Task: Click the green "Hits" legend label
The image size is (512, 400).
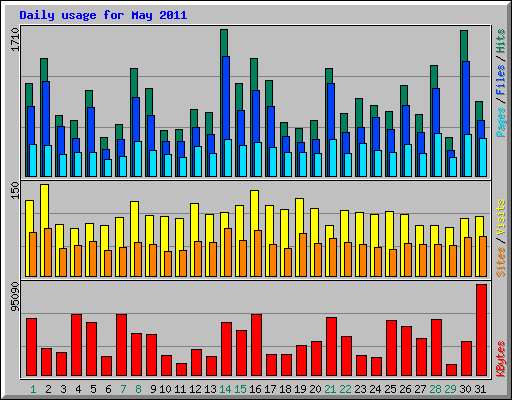Action: 501,41
